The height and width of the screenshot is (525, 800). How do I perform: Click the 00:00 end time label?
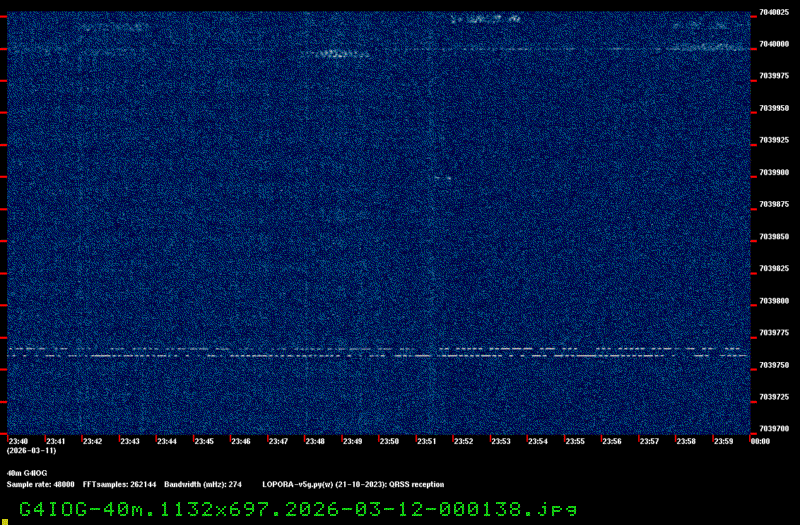pyautogui.click(x=760, y=441)
